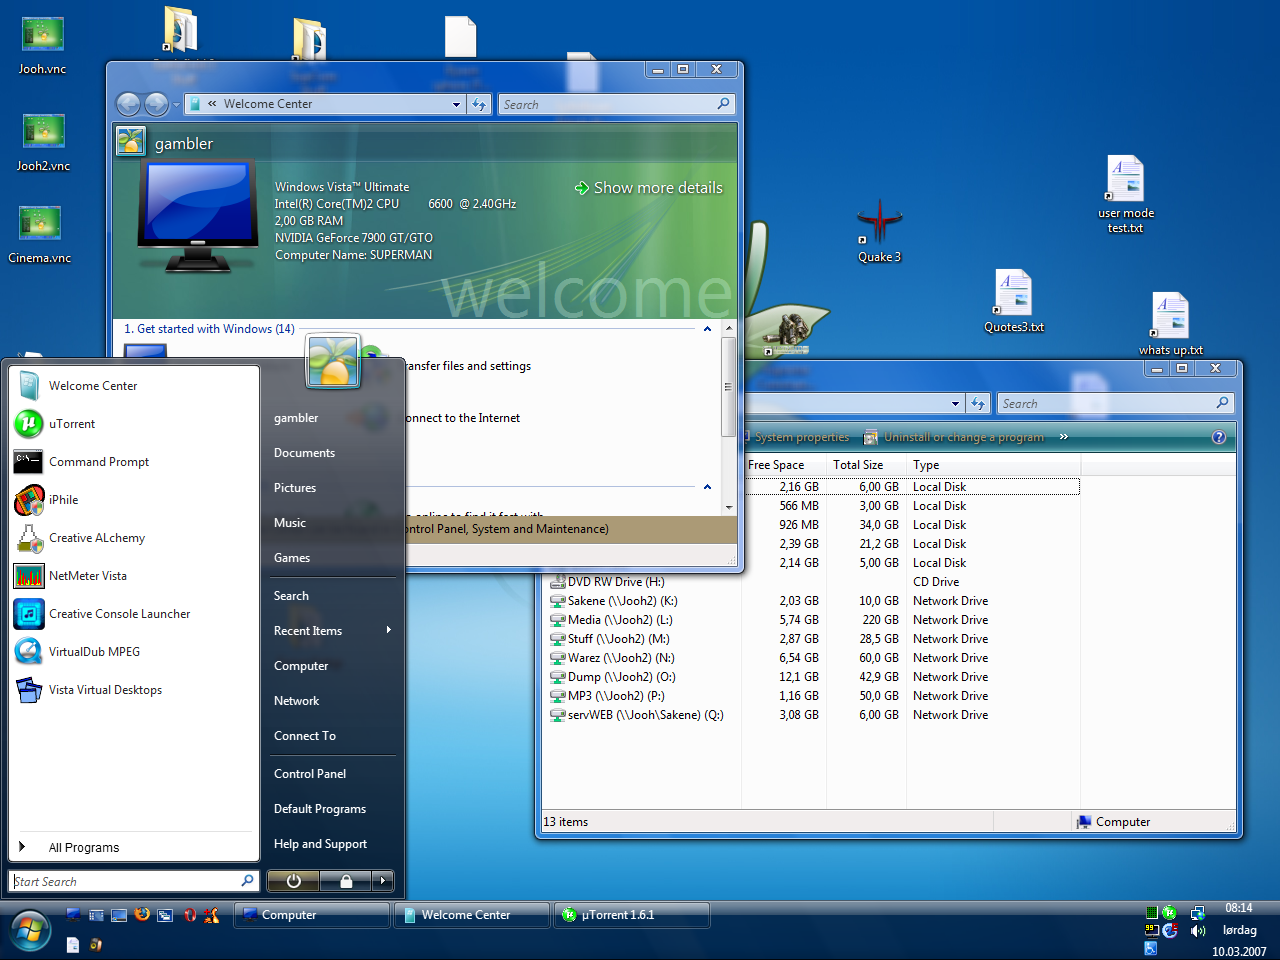Click Welcome Center scrollbar up arrow
This screenshot has width=1280, height=960.
[729, 328]
